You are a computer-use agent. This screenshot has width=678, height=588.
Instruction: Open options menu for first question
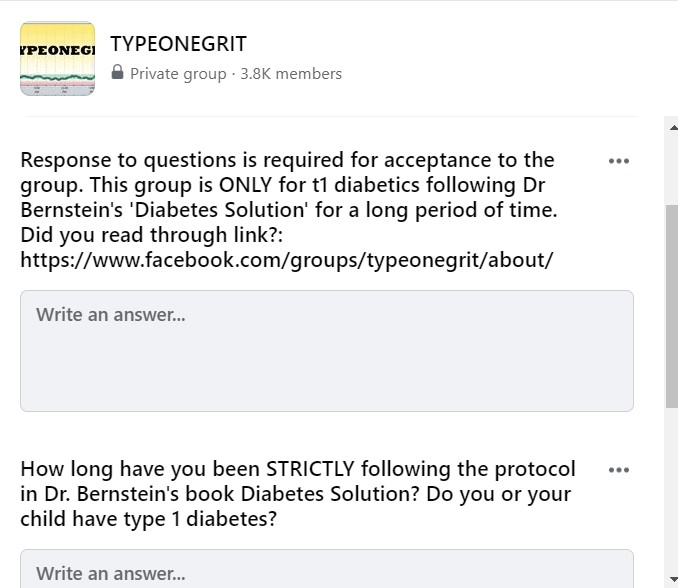tap(619, 161)
